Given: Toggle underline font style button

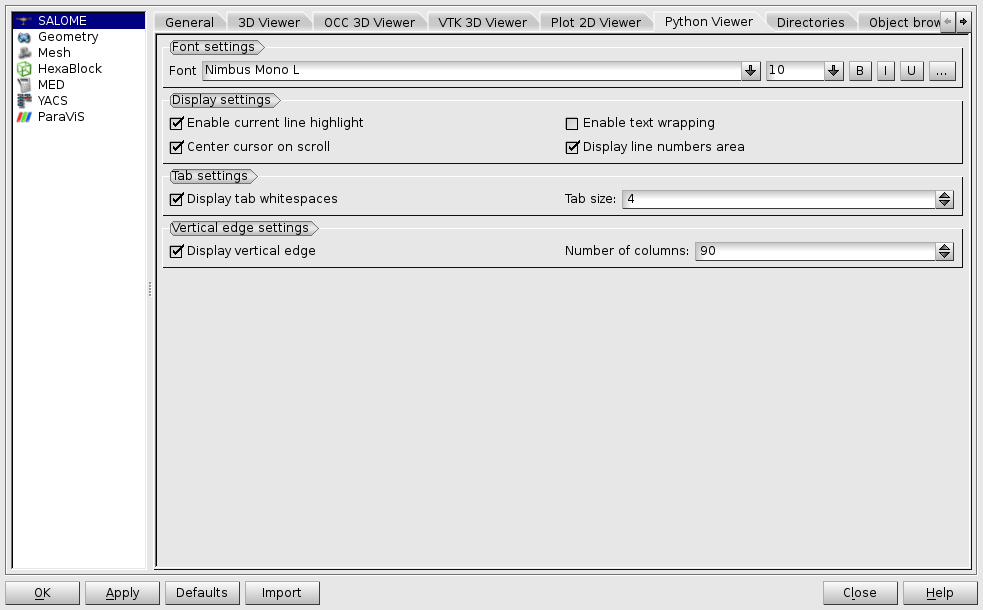Looking at the screenshot, I should click(x=911, y=71).
